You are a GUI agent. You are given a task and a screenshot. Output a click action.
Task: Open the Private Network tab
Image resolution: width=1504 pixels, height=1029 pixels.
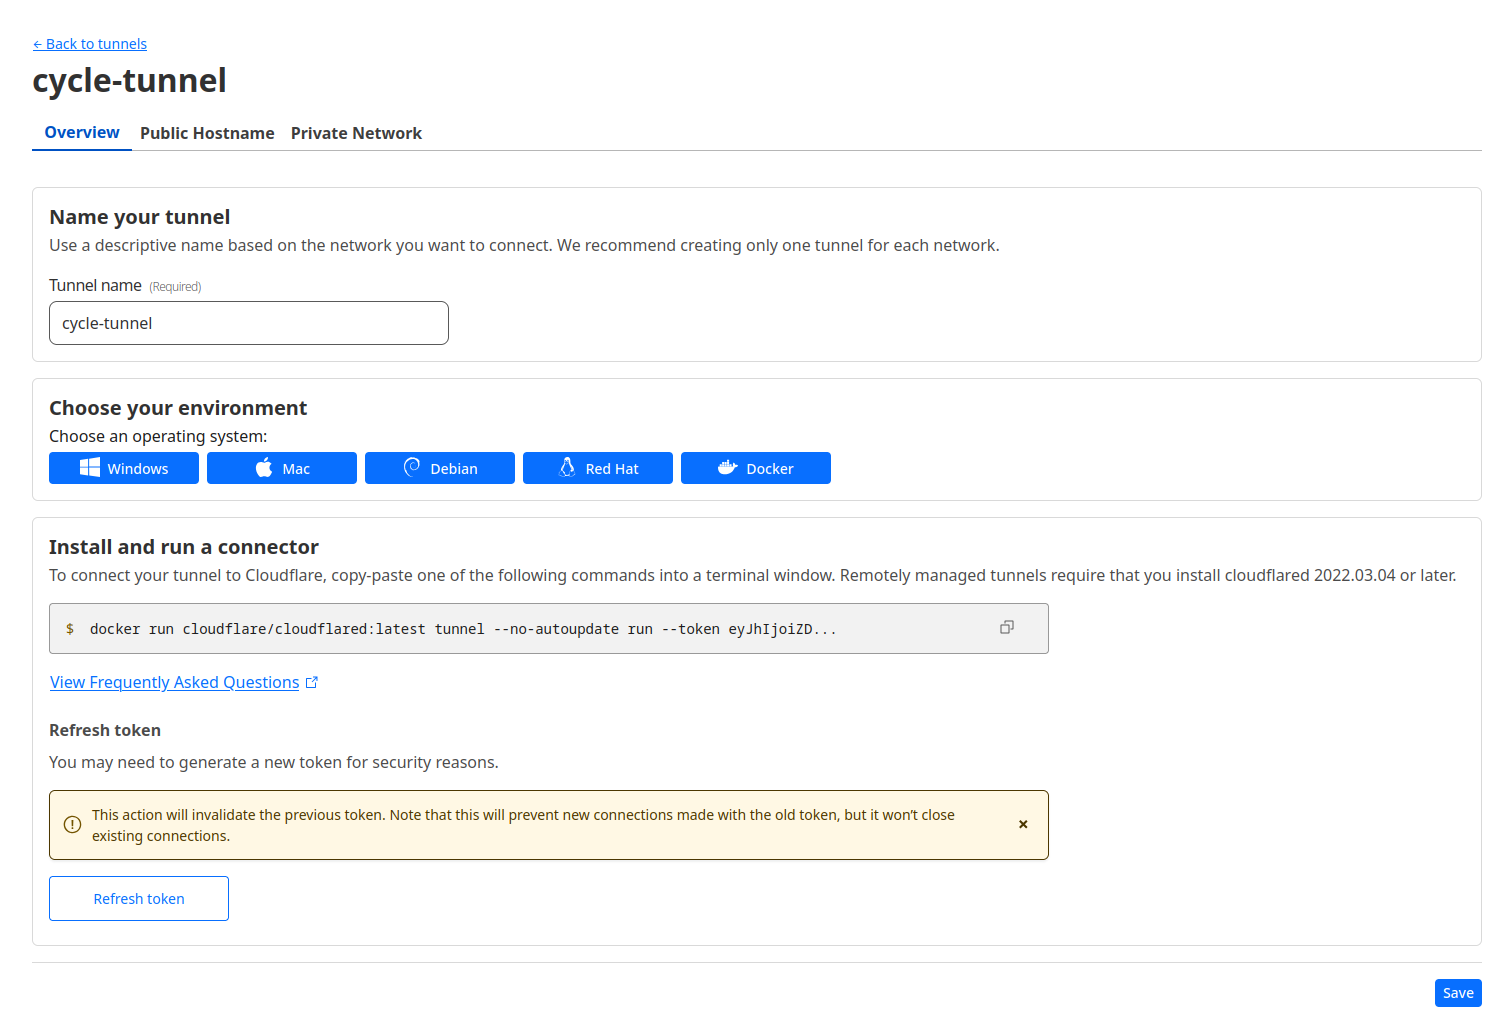click(356, 133)
